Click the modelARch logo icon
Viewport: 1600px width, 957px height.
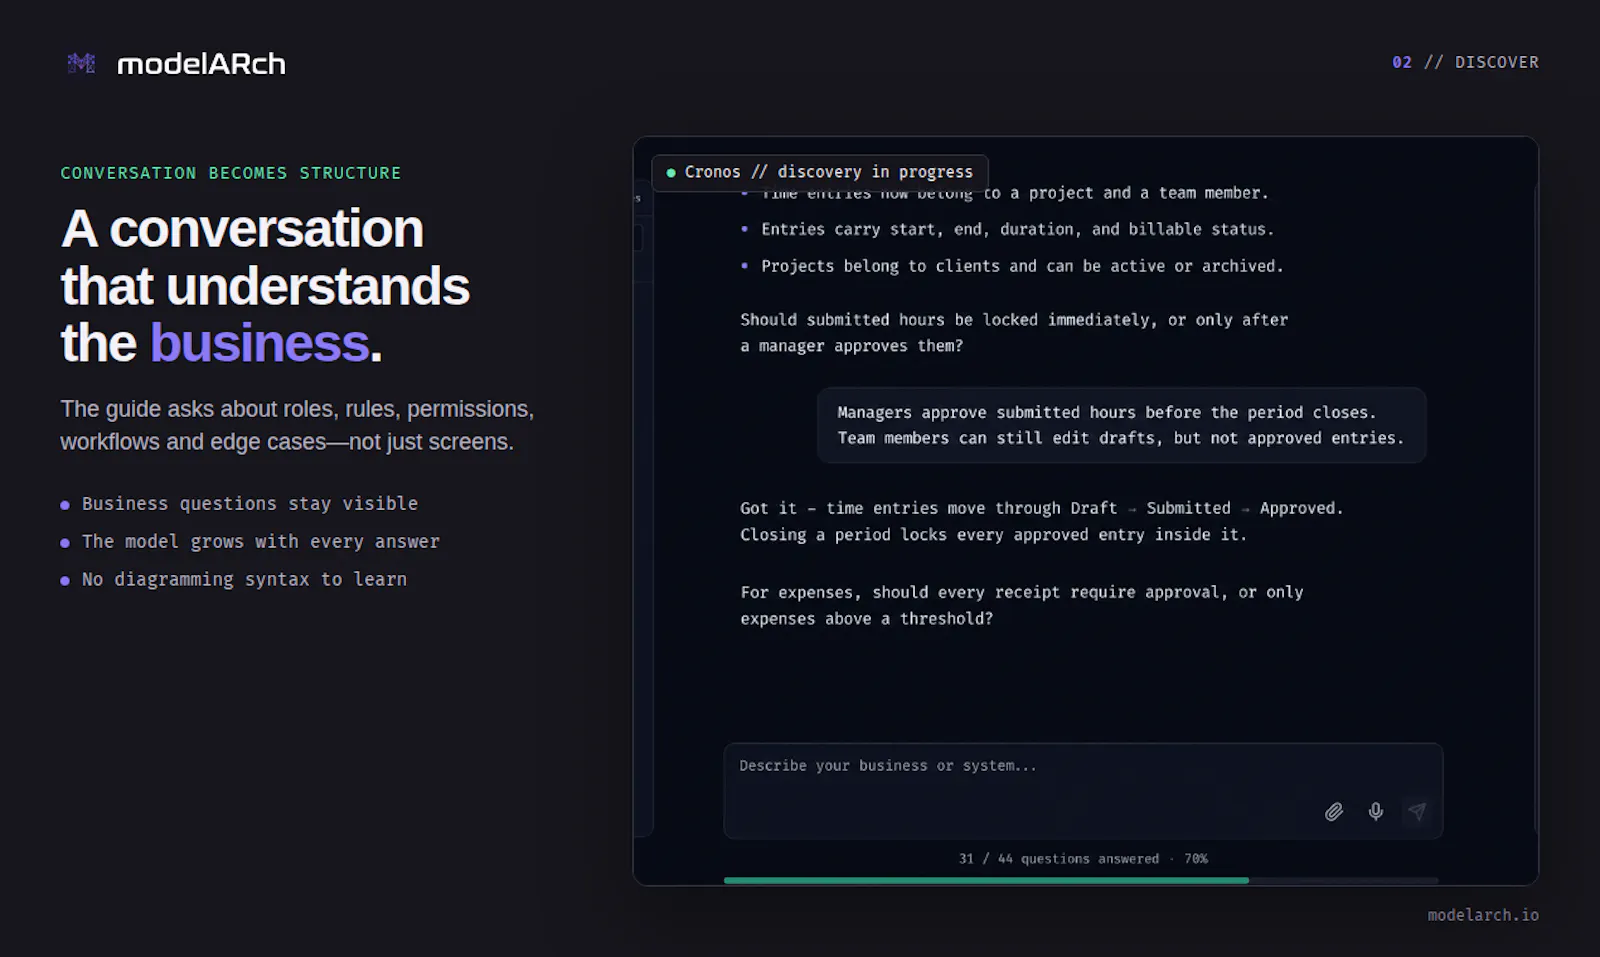click(81, 63)
